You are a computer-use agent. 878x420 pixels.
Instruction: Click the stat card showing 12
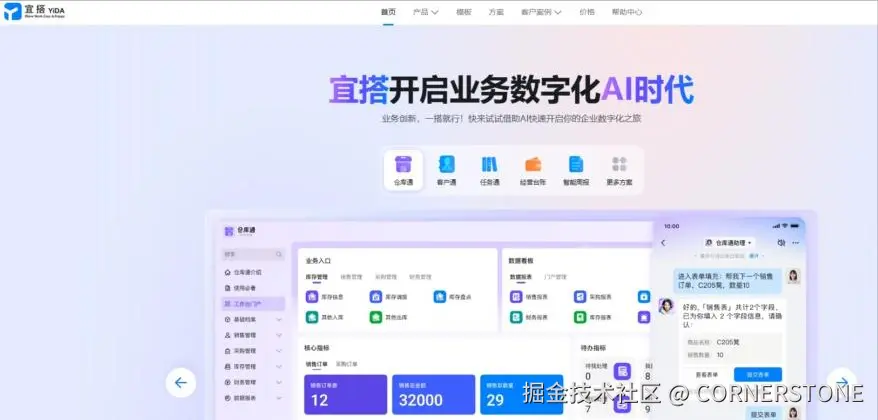click(345, 394)
